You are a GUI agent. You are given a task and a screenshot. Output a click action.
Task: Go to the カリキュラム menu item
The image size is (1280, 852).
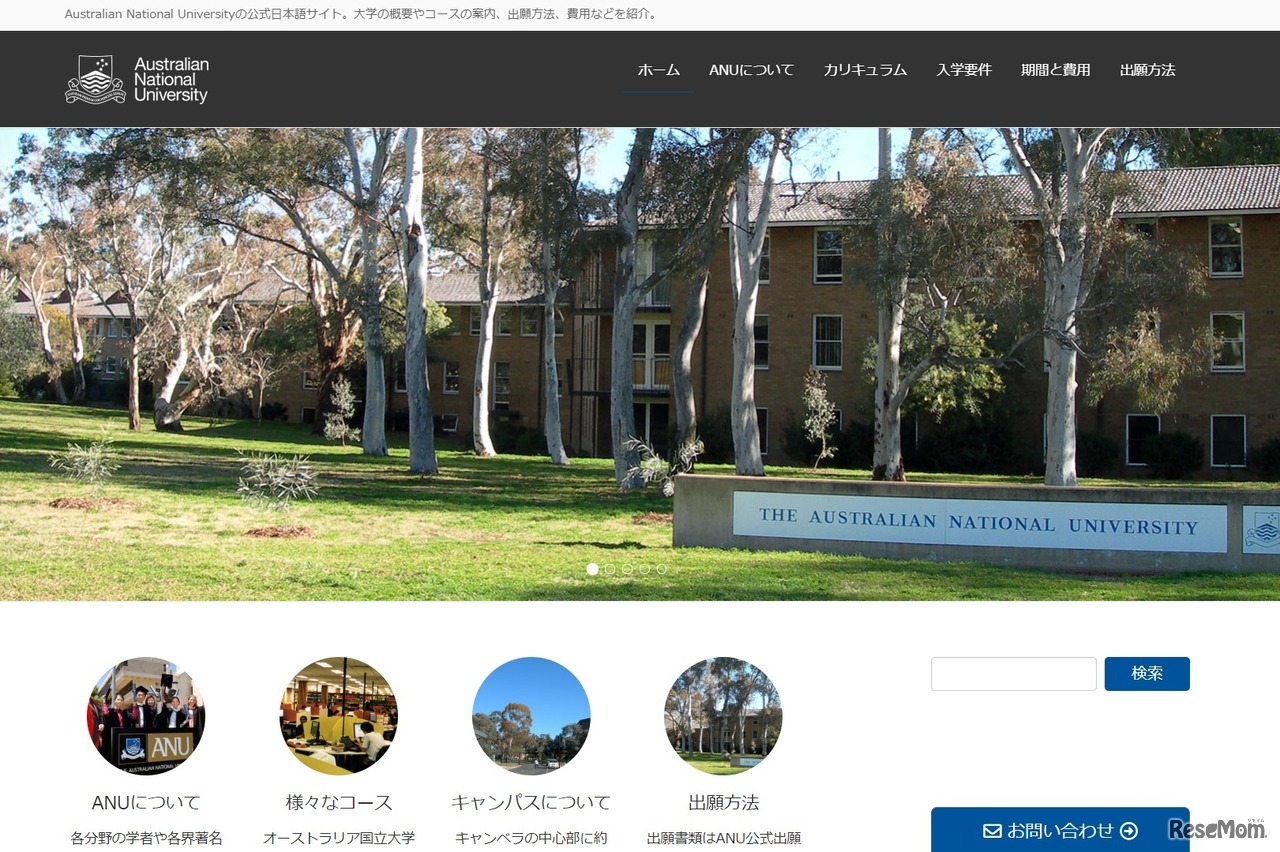tap(865, 70)
